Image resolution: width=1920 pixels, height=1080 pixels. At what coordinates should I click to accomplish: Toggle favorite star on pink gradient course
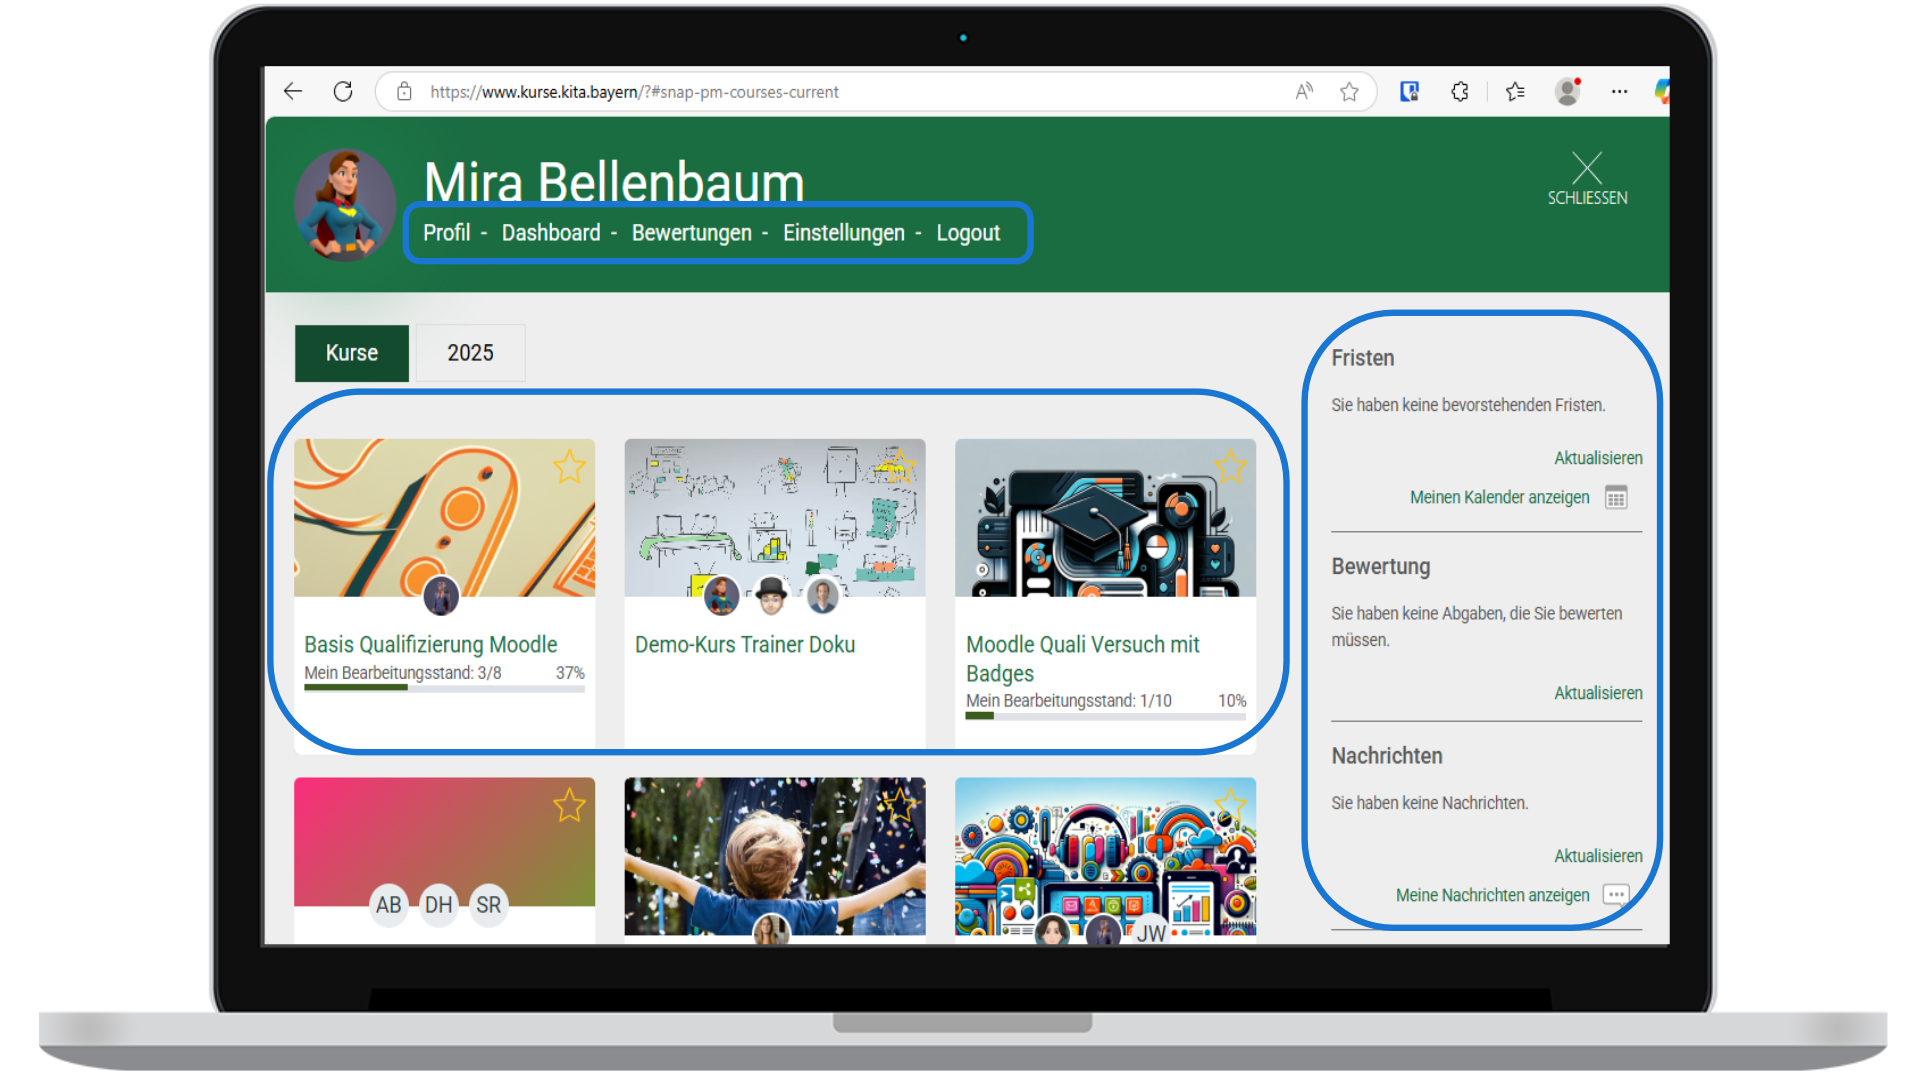[569, 805]
